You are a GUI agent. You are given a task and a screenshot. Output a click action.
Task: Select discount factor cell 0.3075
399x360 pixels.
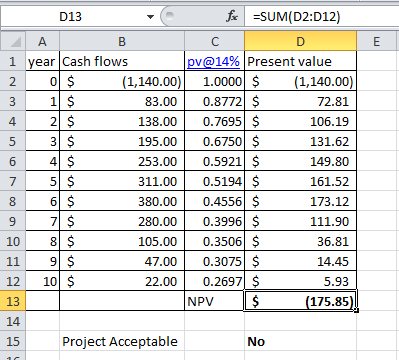coord(214,261)
